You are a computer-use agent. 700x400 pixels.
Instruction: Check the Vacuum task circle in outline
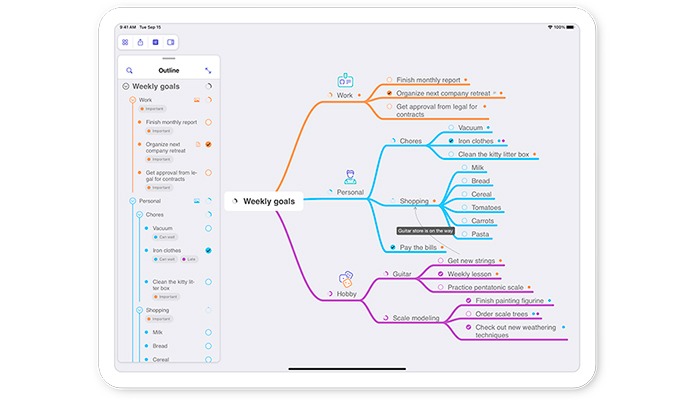208,229
